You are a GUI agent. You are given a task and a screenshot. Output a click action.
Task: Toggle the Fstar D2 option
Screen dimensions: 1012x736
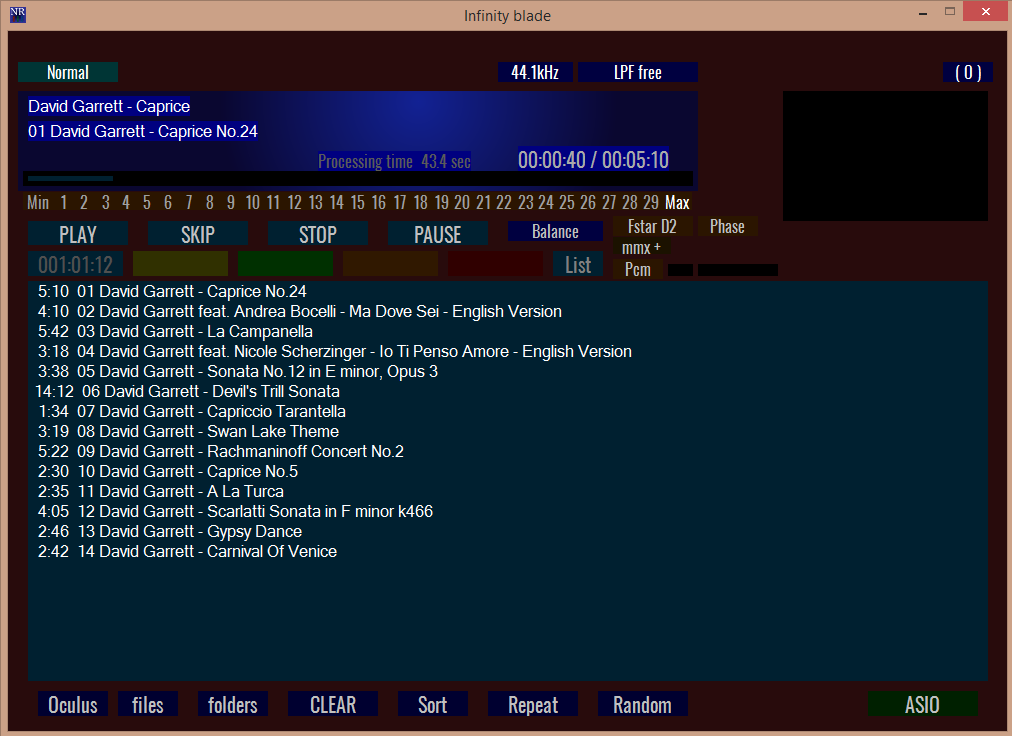[x=653, y=227]
